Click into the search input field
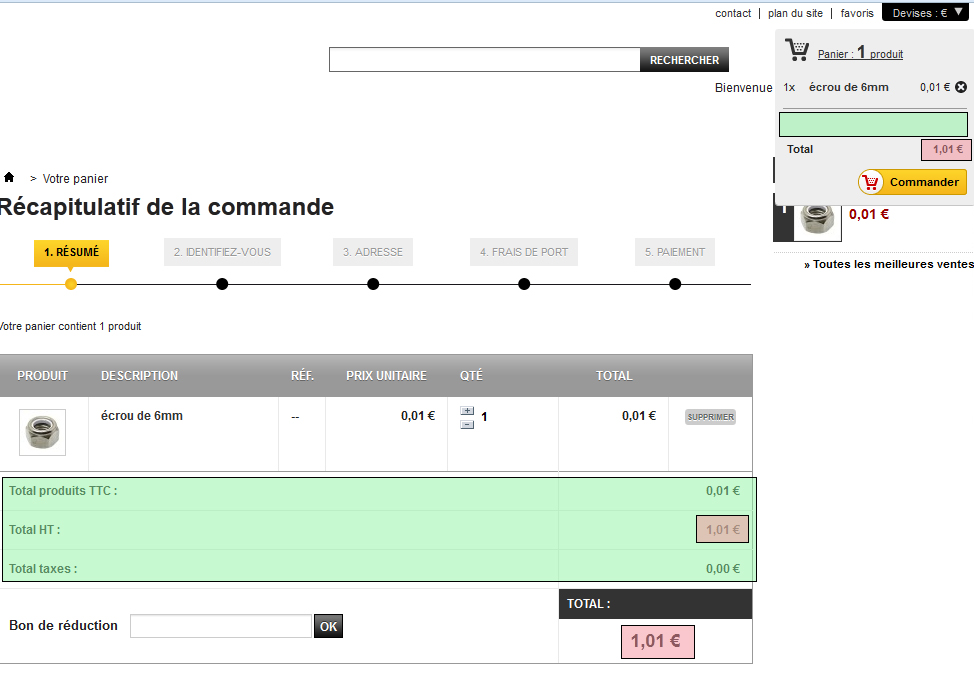Image resolution: width=974 pixels, height=675 pixels. pos(485,60)
